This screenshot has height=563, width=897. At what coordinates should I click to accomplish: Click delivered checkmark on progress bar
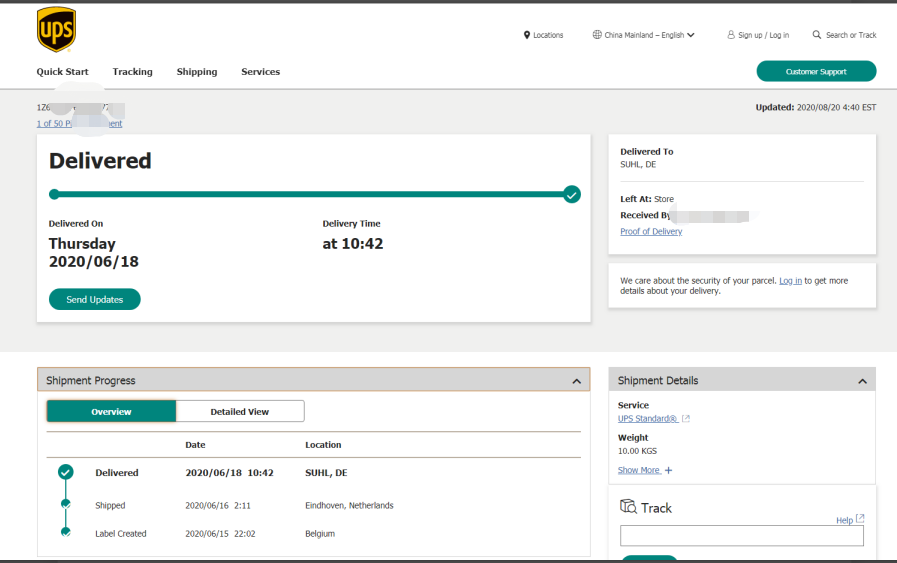(571, 195)
